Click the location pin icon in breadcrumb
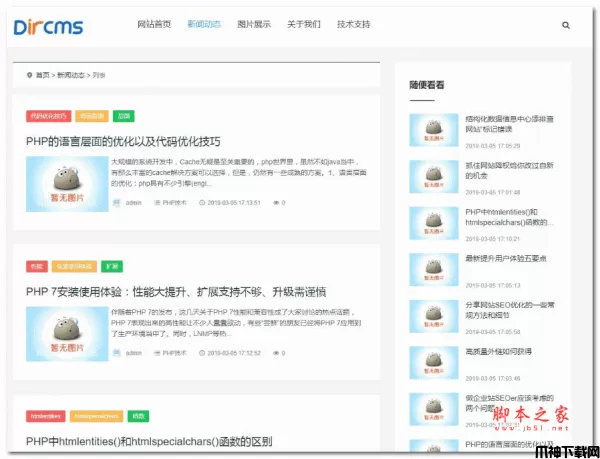Viewport: 600px width, 459px height. [29, 75]
